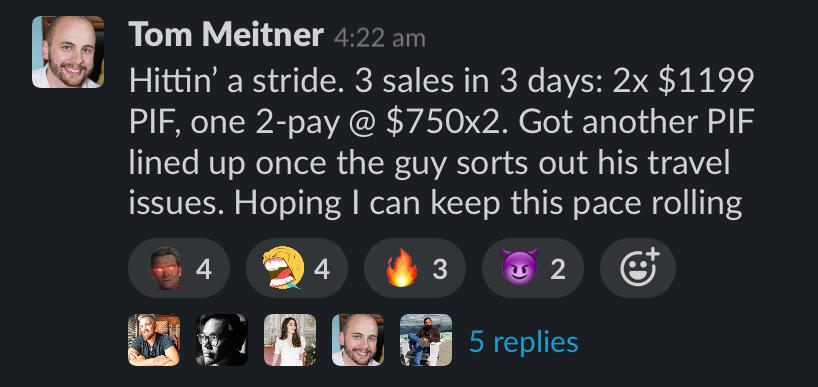This screenshot has height=387, width=818.
Task: Click Tom Meitner's profile picture
Action: click(x=68, y=52)
